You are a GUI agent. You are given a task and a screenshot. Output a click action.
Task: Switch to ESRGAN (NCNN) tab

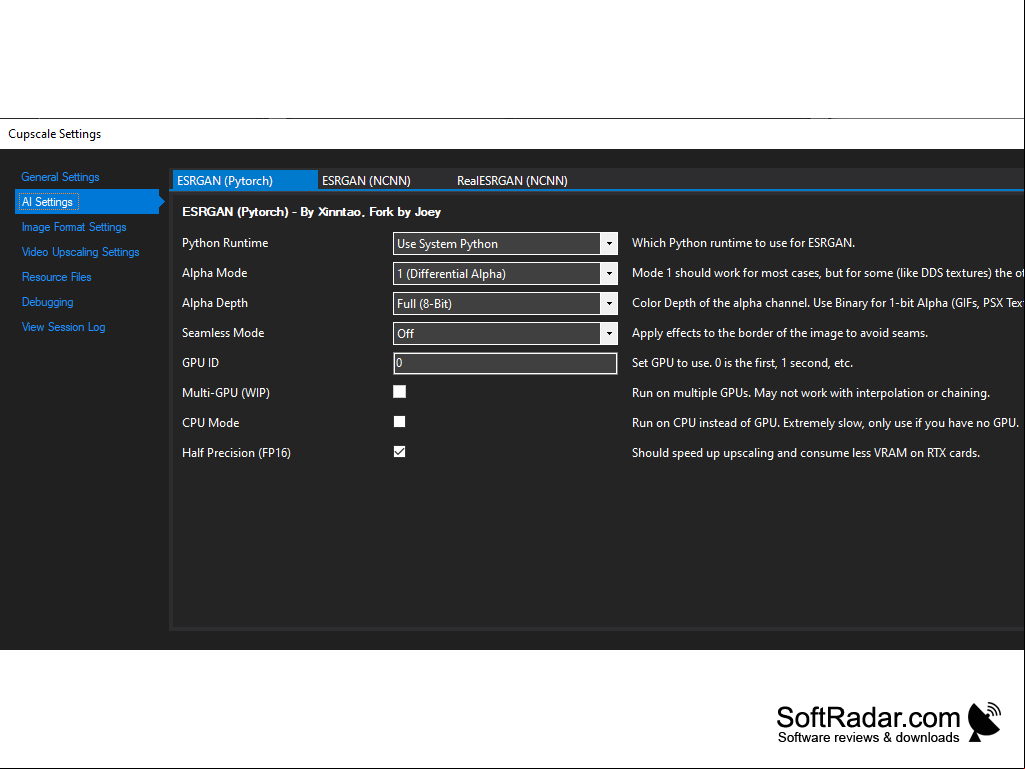[x=366, y=180]
